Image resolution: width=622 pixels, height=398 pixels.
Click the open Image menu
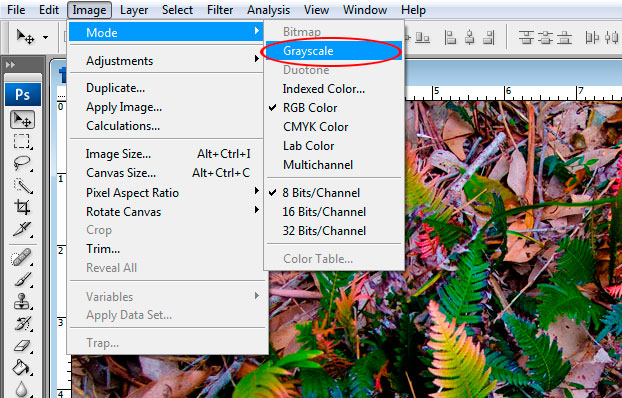tap(89, 10)
